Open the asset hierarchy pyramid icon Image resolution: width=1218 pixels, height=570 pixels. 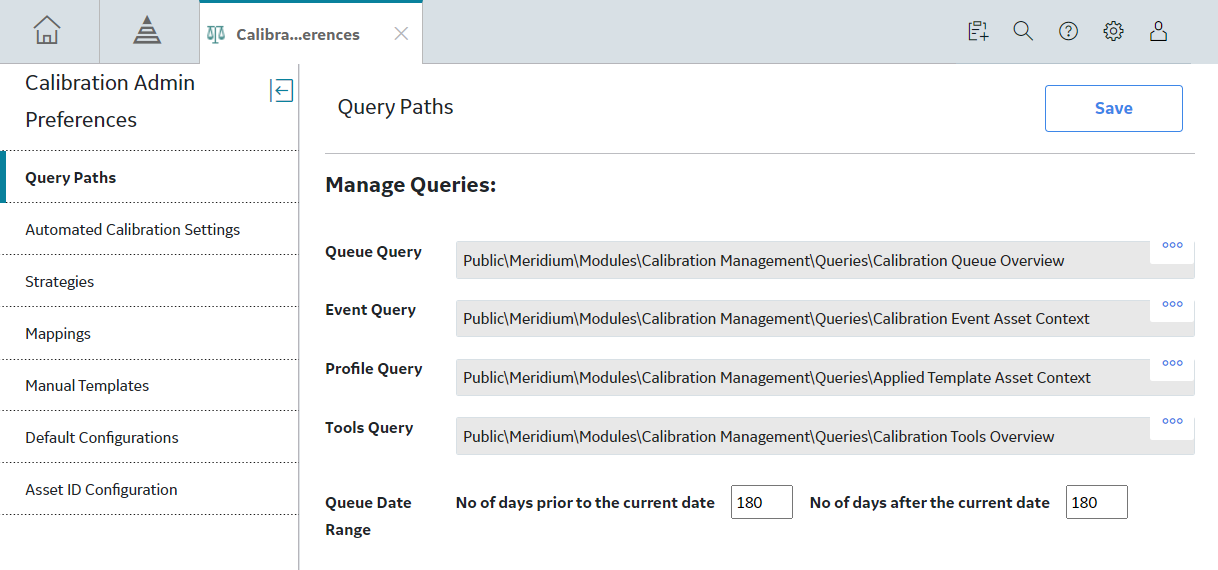click(147, 32)
